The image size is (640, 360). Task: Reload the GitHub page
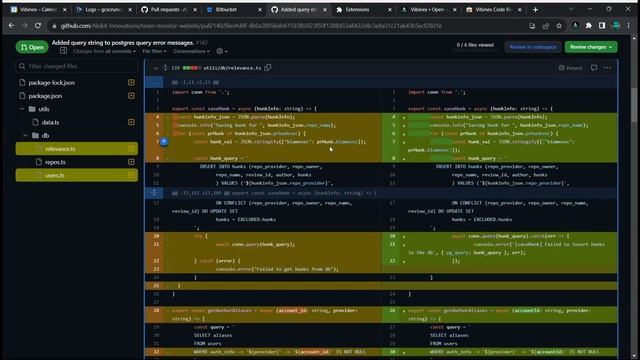(x=38, y=25)
